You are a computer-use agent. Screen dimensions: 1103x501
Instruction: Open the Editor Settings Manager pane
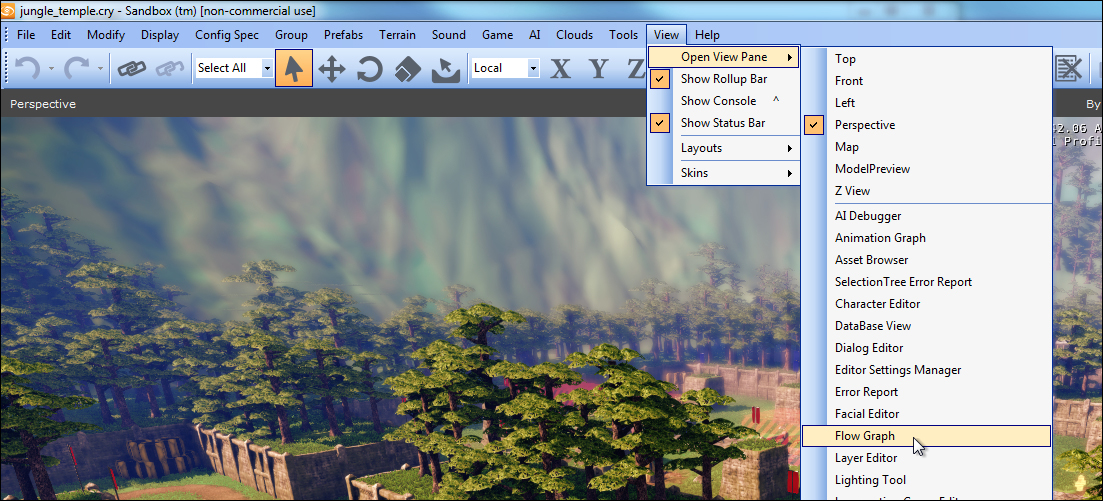(926, 369)
